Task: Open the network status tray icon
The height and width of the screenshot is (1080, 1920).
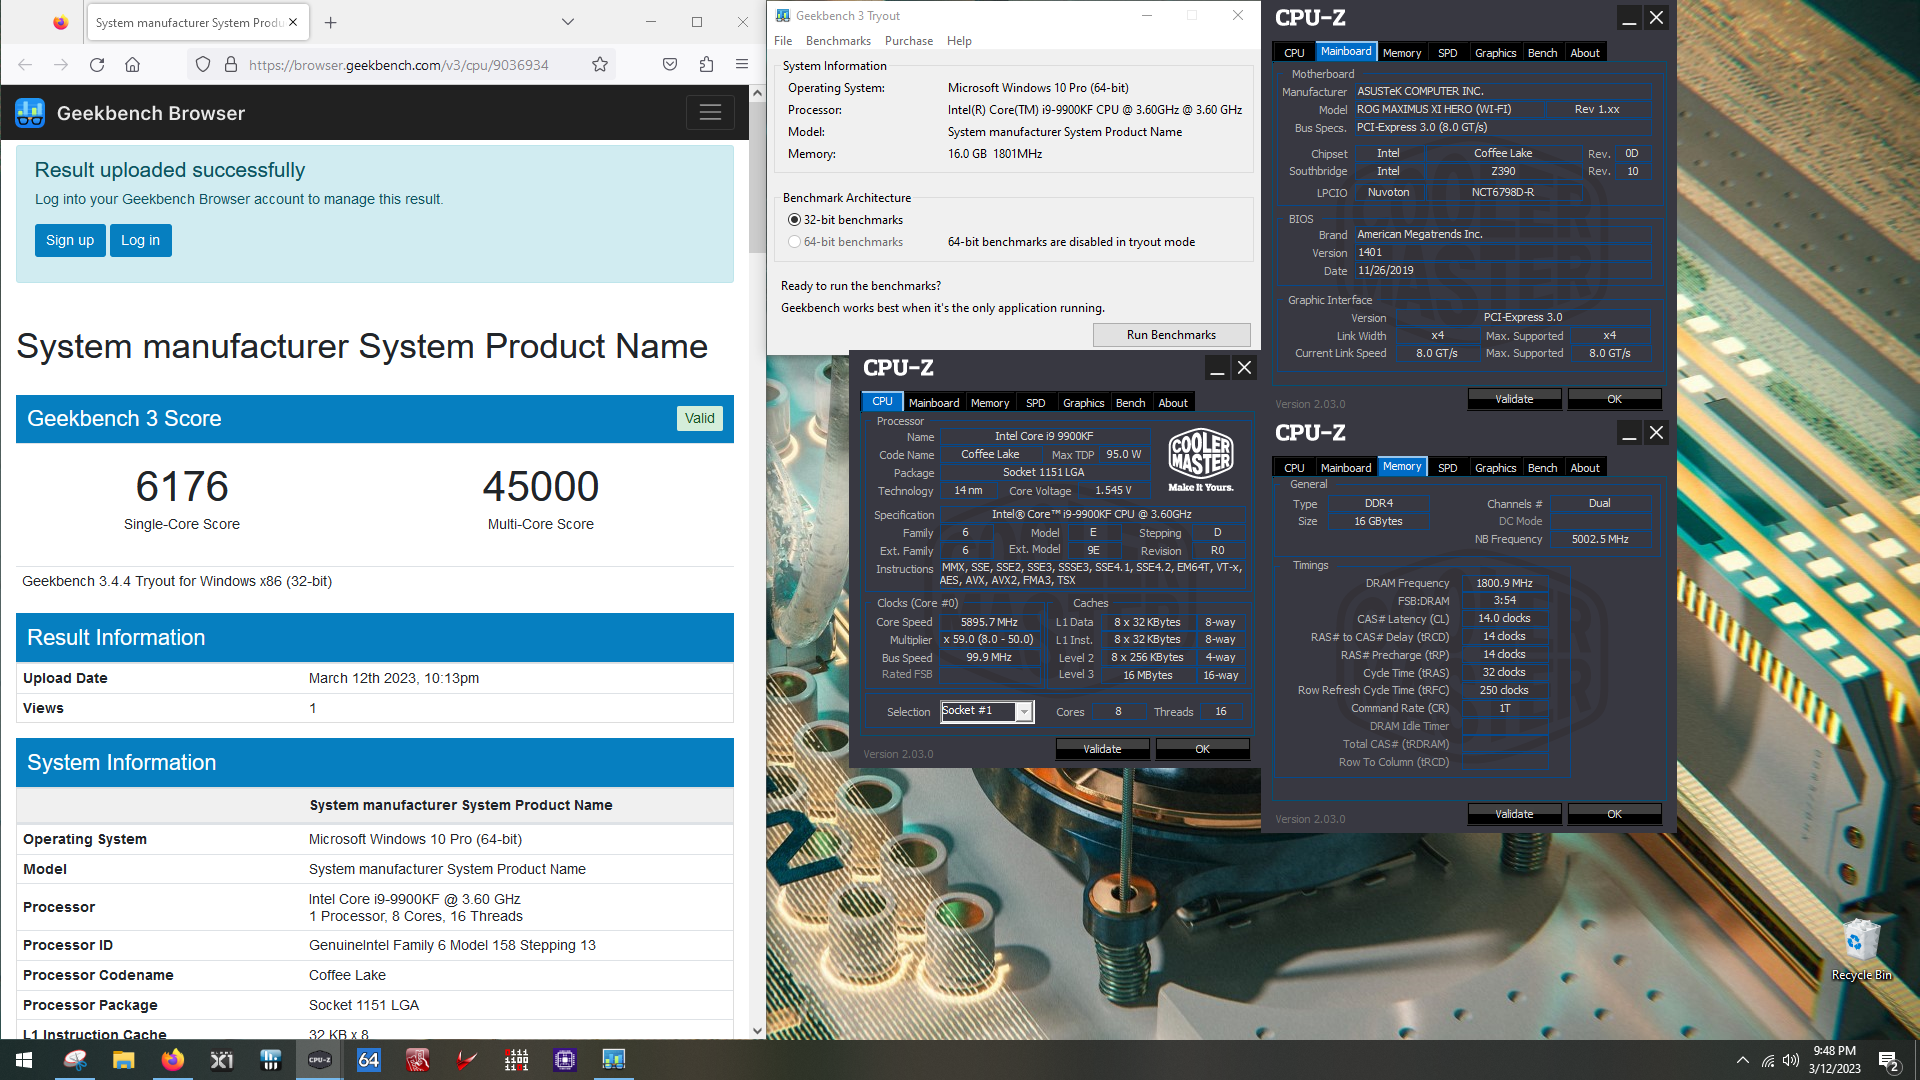Action: click(1768, 1060)
